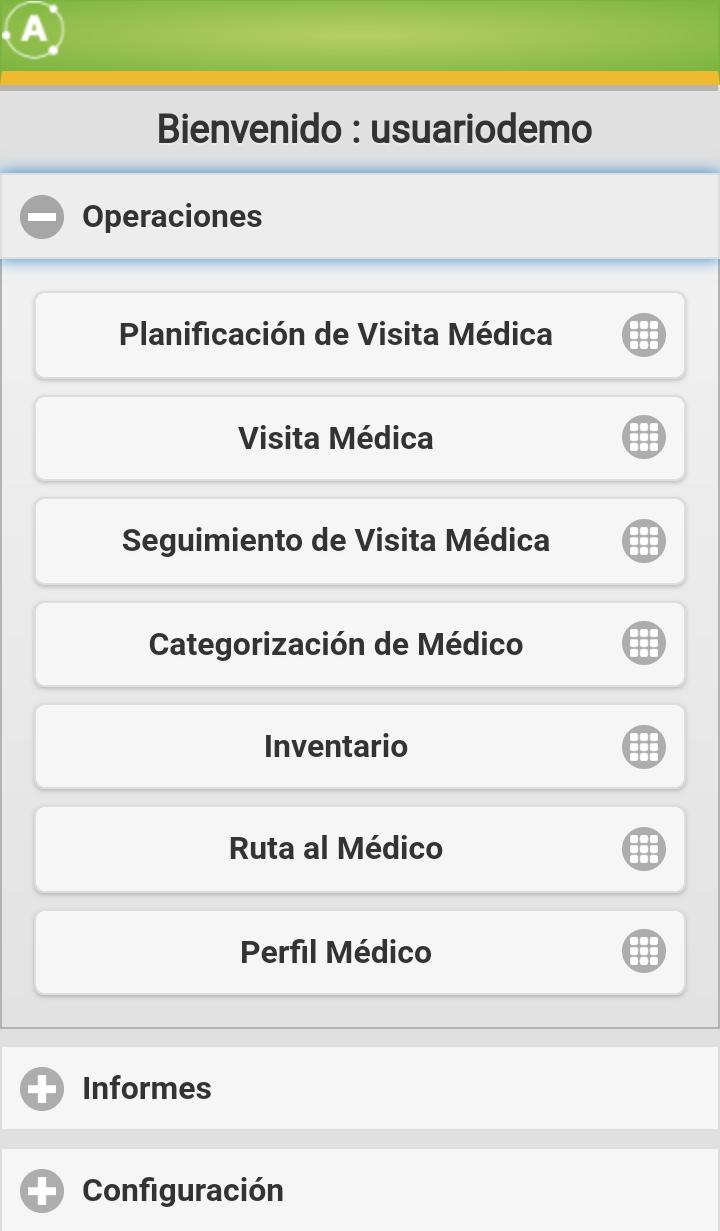The image size is (720, 1231).
Task: Click the grid icon beside Visita Médica
Action: 644,438
